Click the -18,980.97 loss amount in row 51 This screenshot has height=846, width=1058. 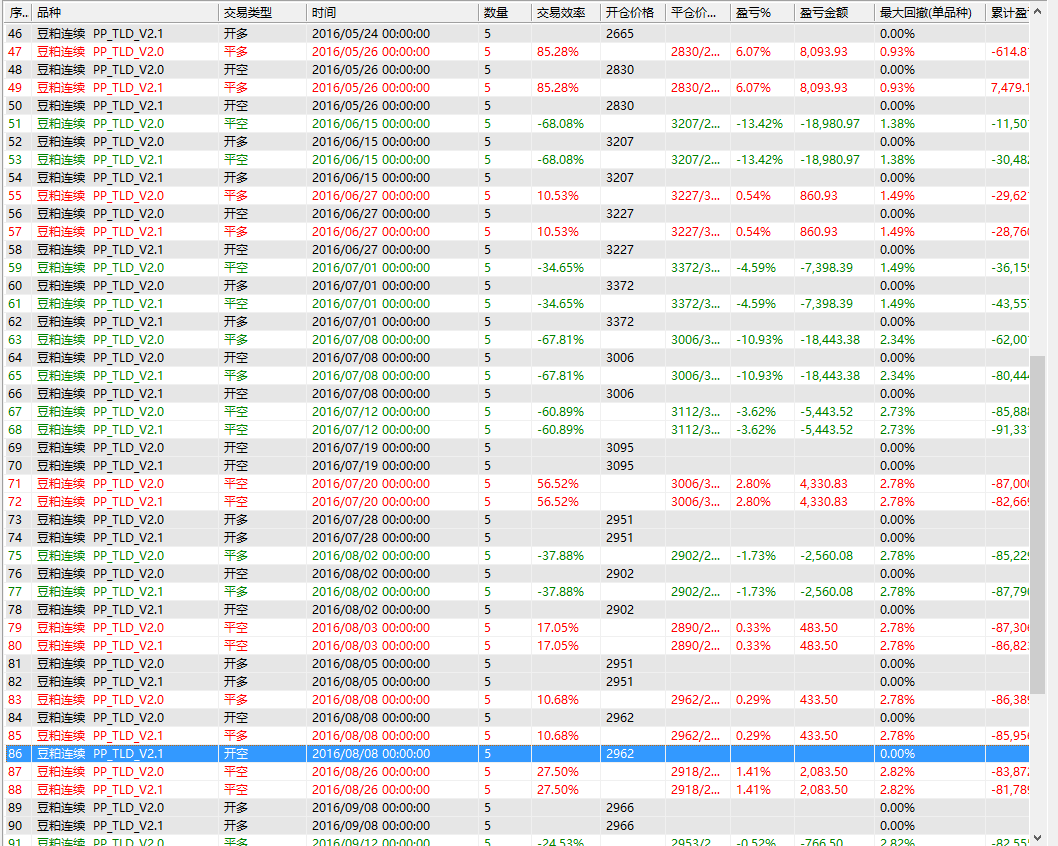click(829, 124)
